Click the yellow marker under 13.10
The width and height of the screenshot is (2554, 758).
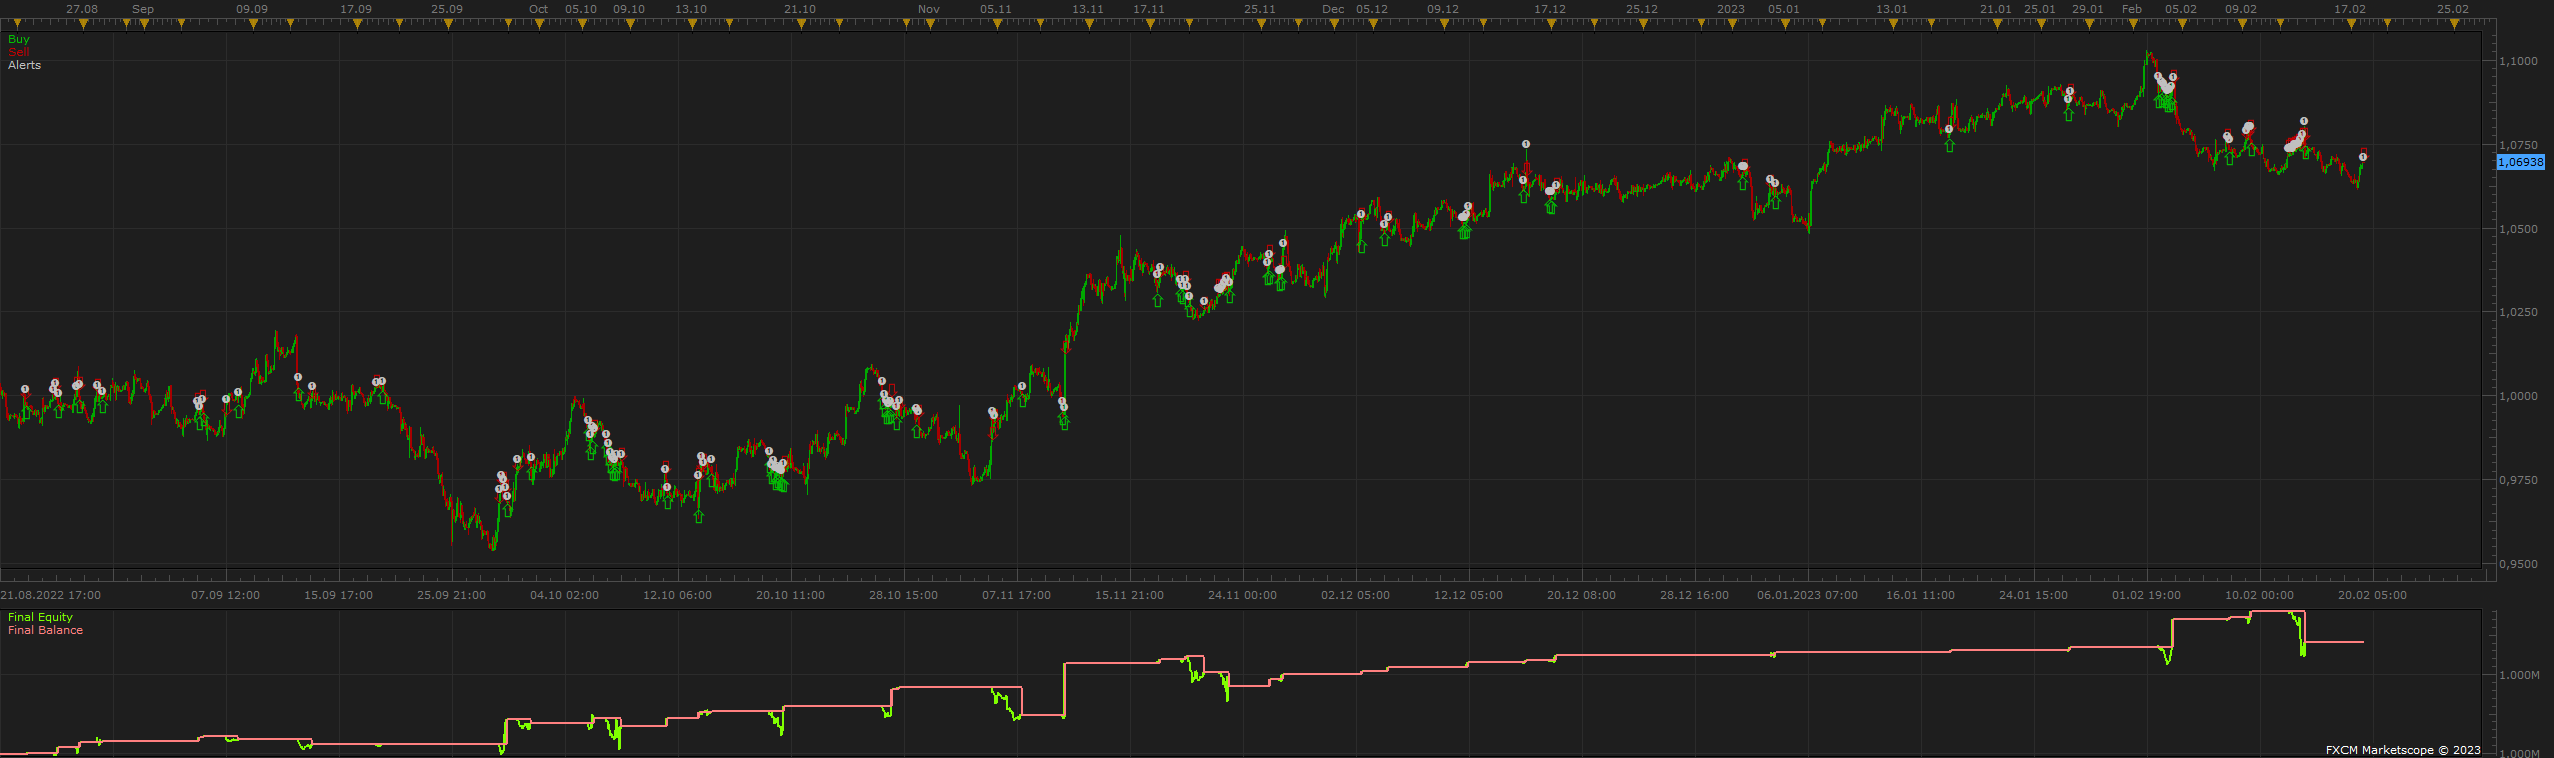pyautogui.click(x=691, y=23)
